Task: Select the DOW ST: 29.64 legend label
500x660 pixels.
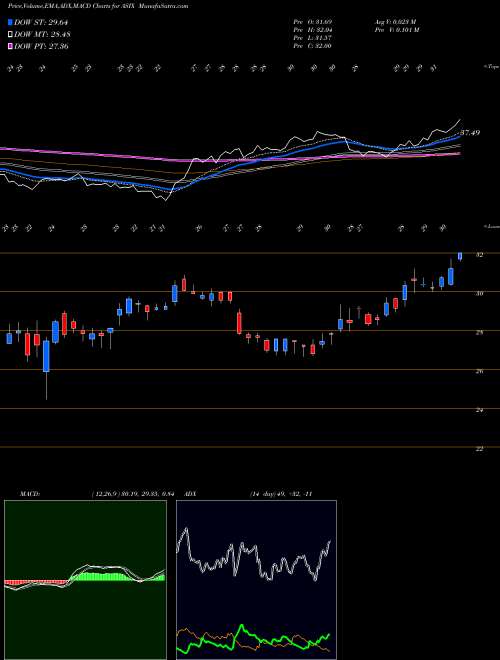Action: click(x=41, y=23)
